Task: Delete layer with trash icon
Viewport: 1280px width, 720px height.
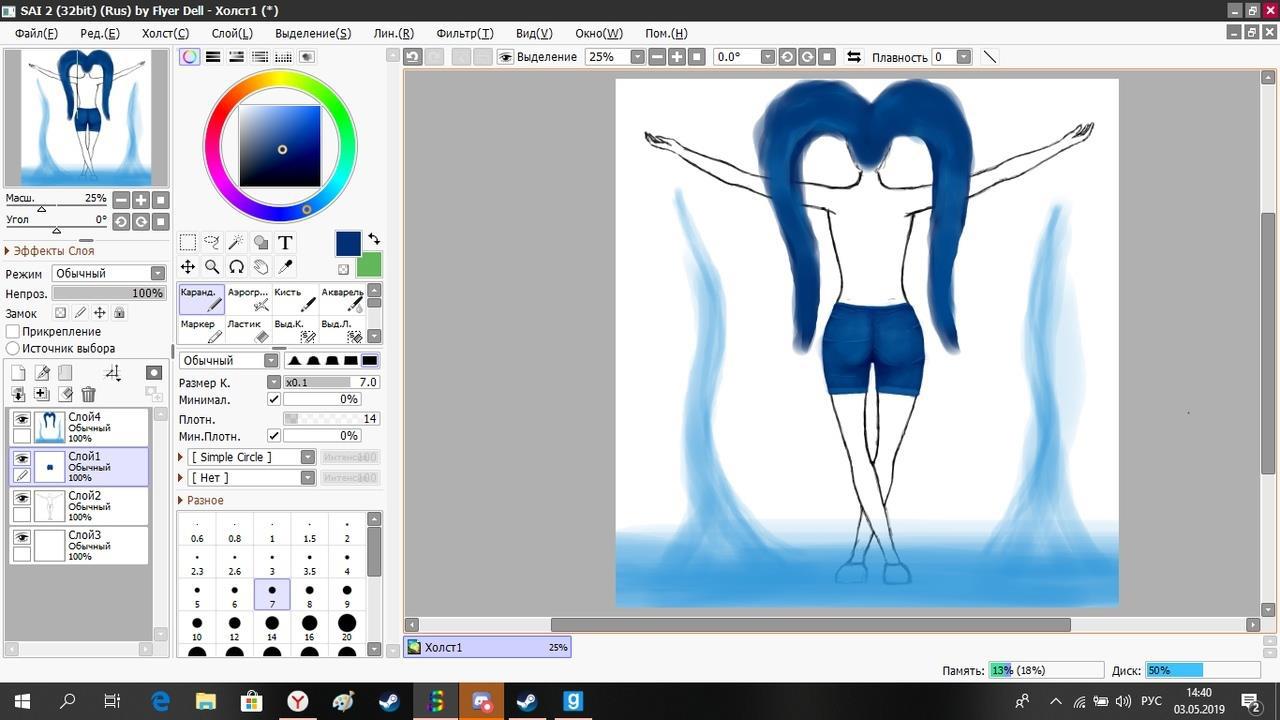Action: 88,395
